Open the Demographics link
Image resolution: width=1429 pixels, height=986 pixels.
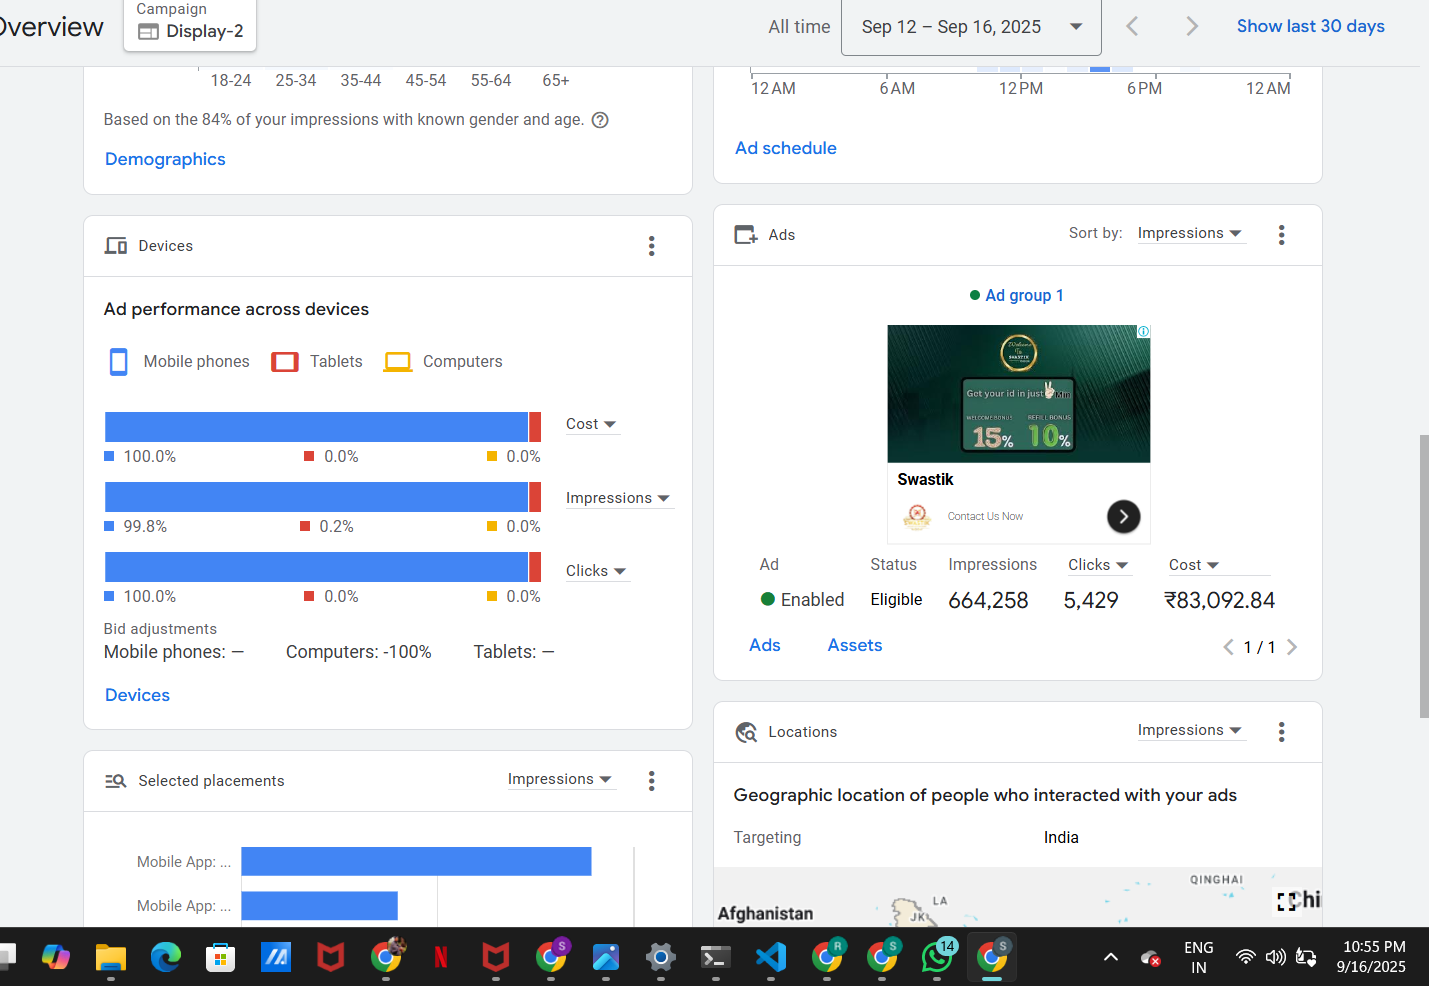coord(165,160)
